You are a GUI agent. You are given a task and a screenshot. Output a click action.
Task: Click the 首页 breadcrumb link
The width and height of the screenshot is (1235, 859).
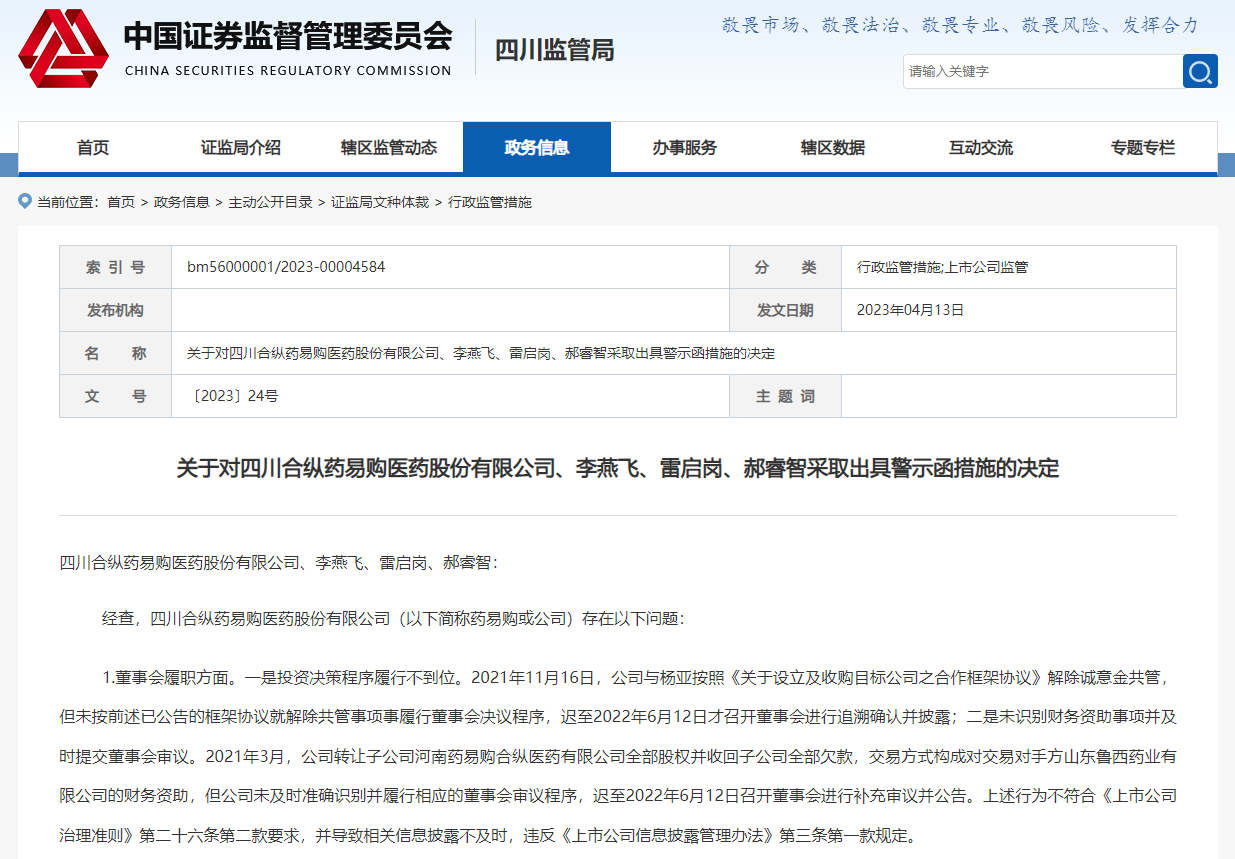coord(121,202)
